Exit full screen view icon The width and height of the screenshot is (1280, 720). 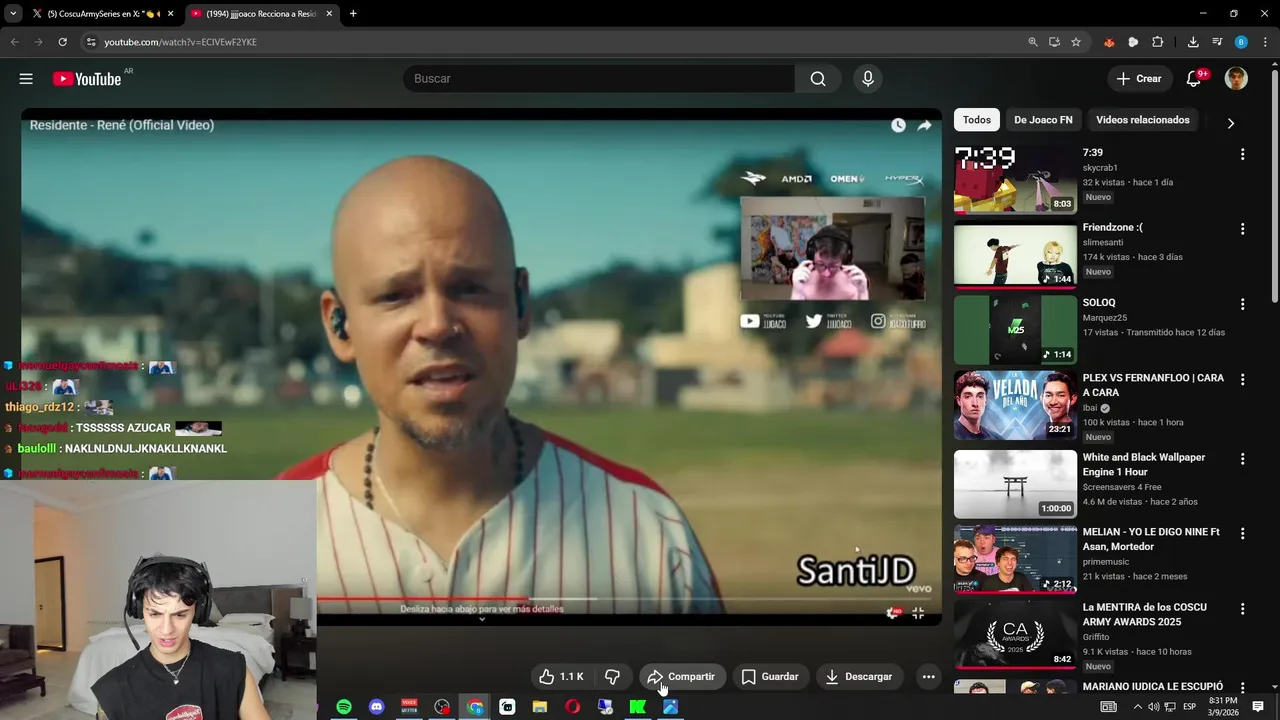pyautogui.click(x=918, y=613)
